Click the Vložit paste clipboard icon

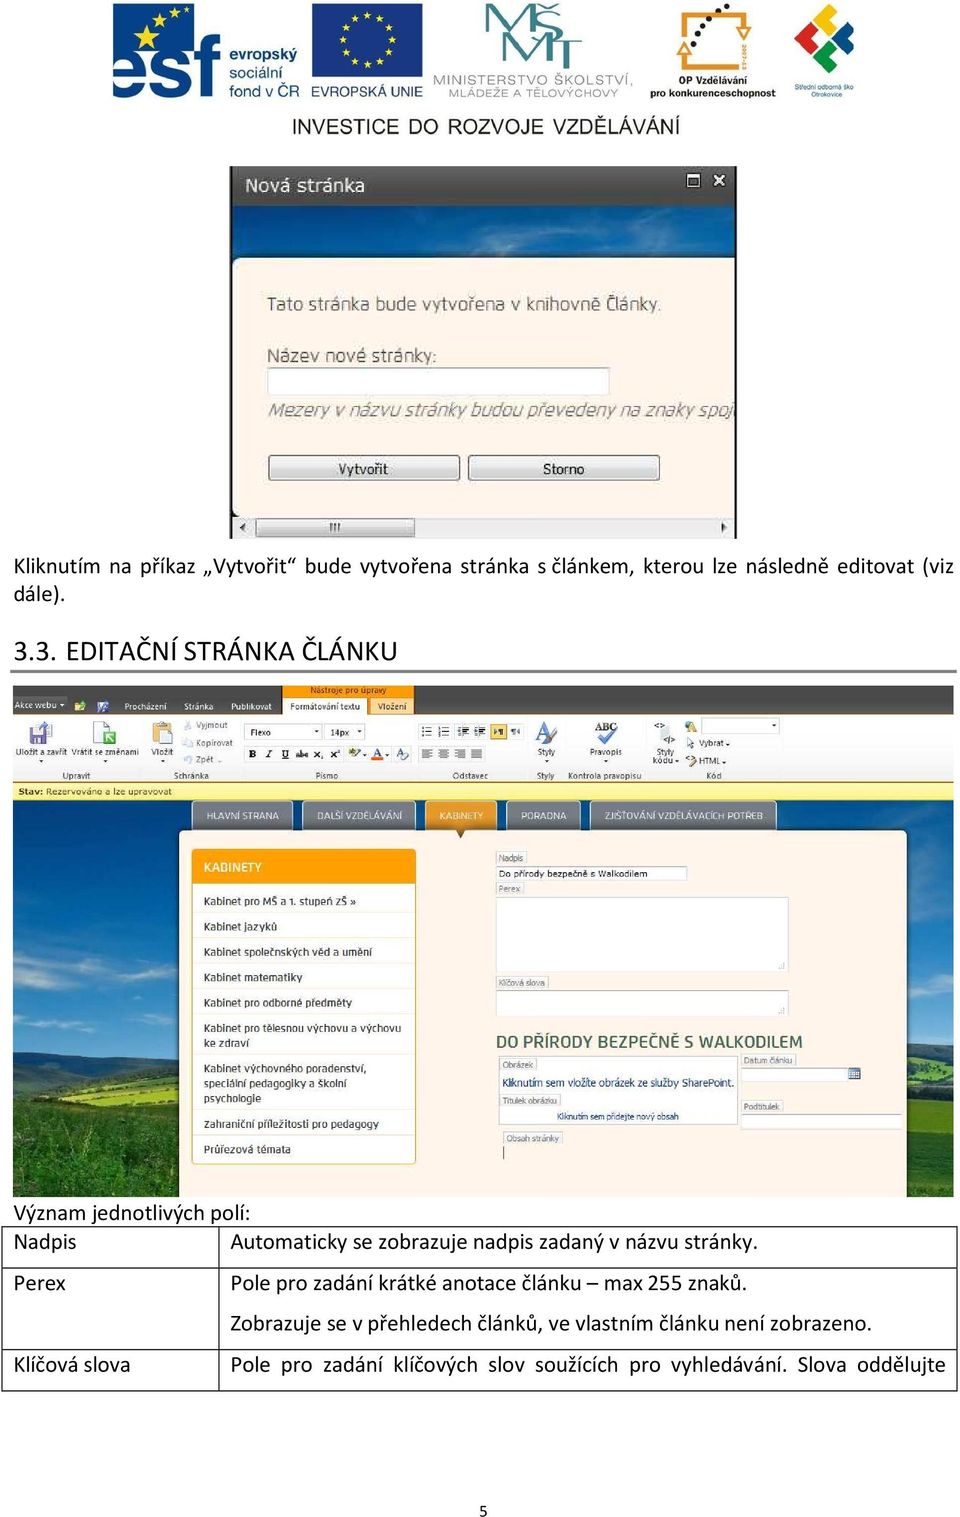(x=162, y=733)
